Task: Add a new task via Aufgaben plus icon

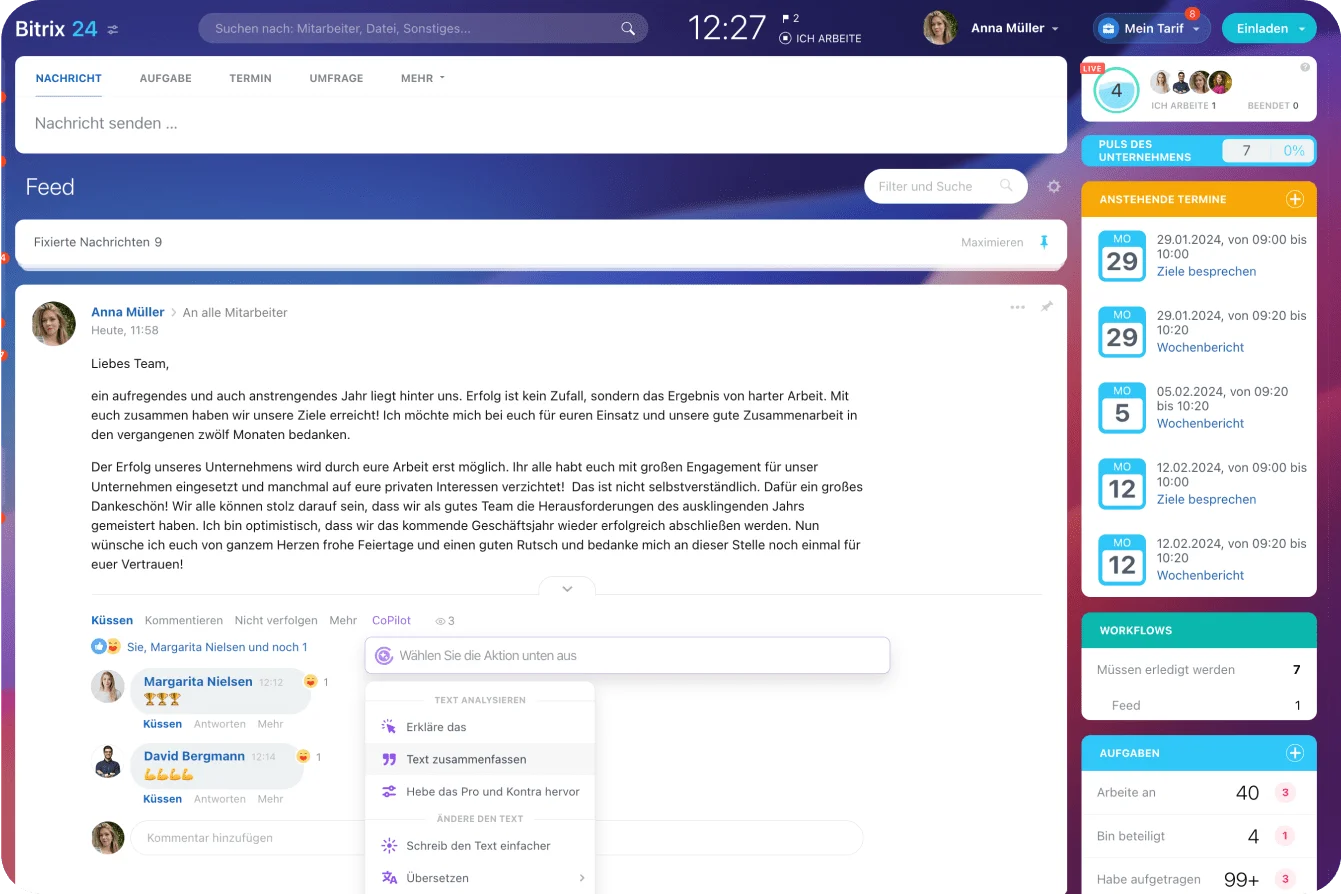Action: pos(1294,753)
